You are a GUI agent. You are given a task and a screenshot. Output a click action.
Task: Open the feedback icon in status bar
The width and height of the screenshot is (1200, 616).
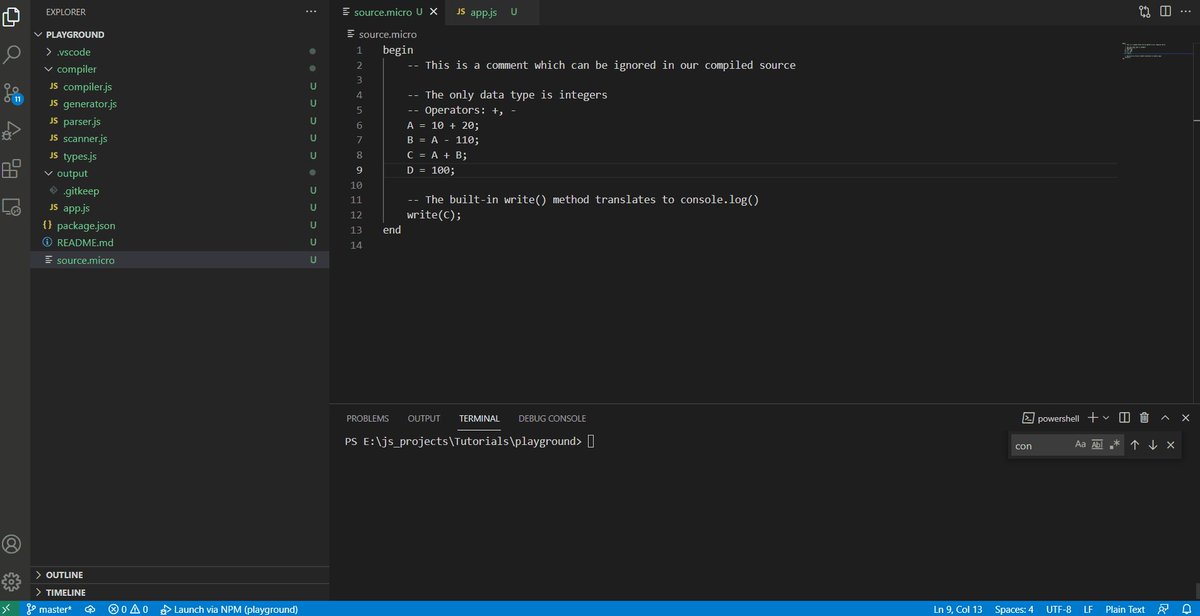(1162, 609)
